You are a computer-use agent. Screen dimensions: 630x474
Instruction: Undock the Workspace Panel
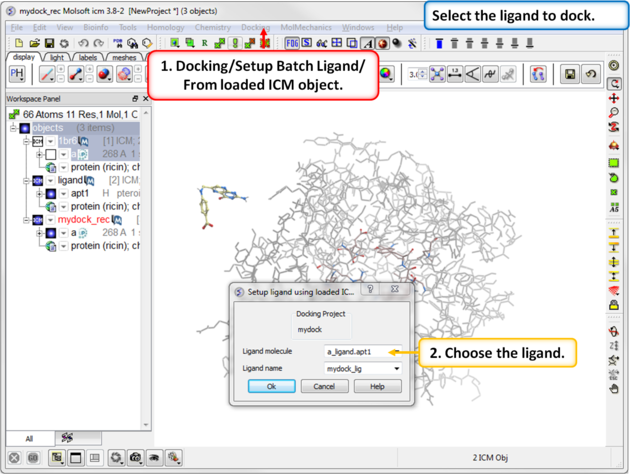click(135, 98)
